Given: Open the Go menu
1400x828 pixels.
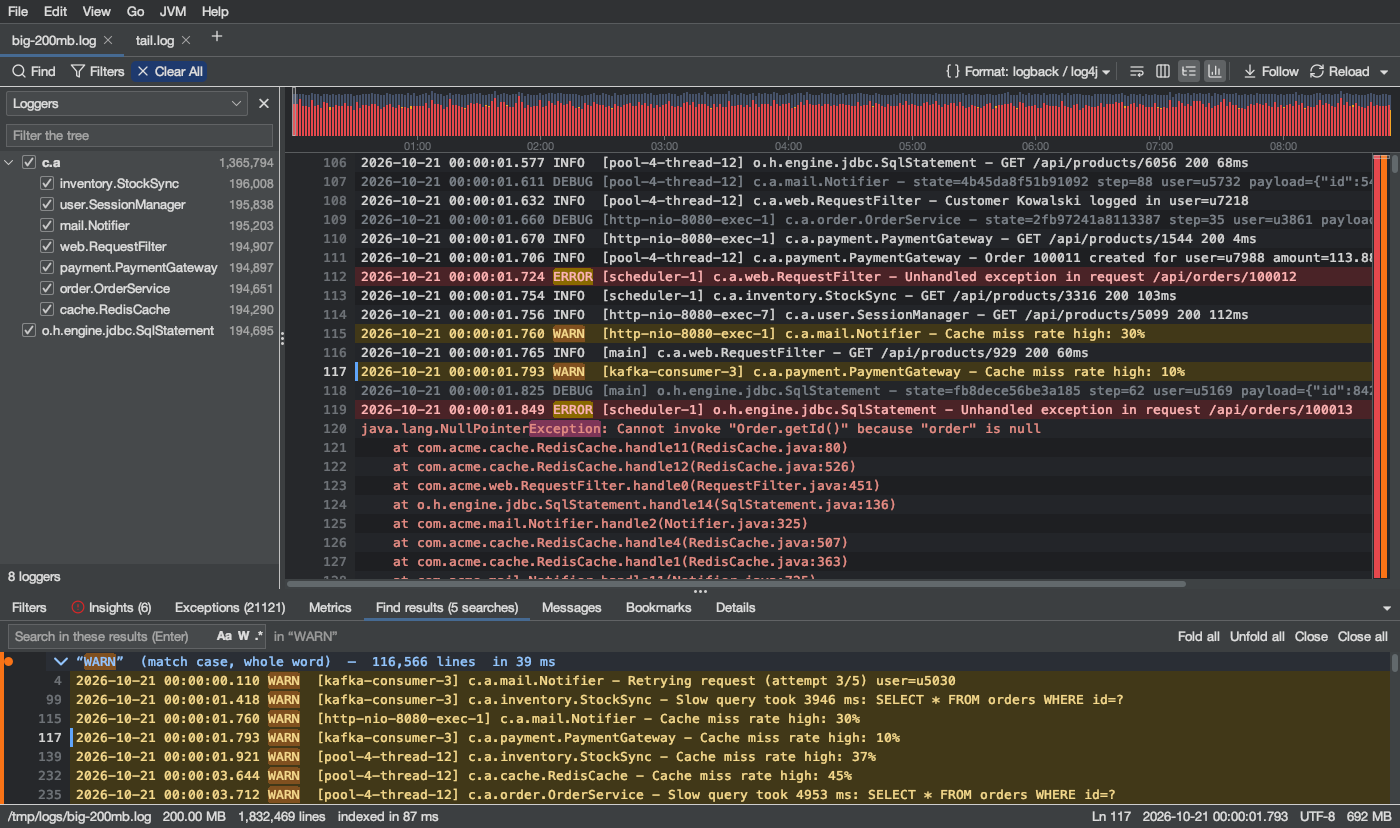Looking at the screenshot, I should tap(135, 11).
